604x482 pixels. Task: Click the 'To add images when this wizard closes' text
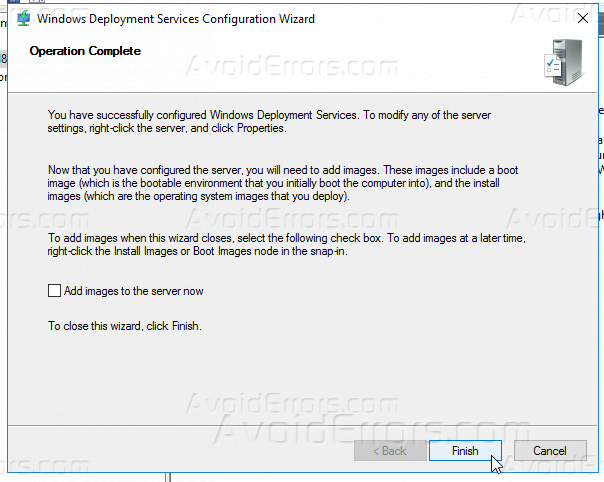(270, 247)
